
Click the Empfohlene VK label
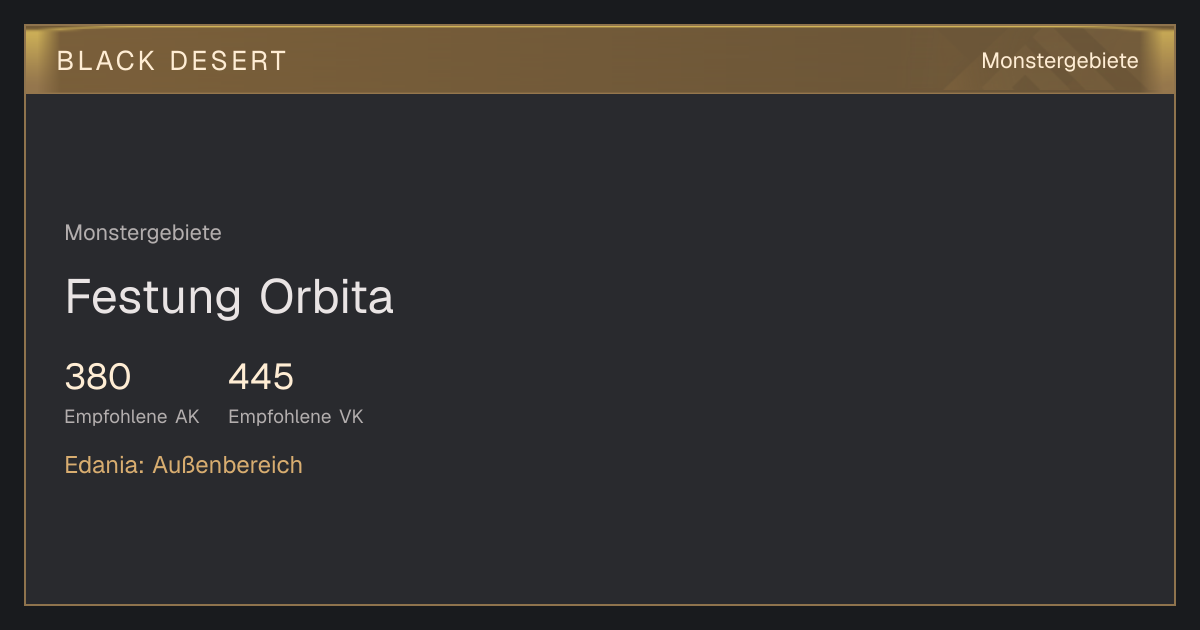pyautogui.click(x=296, y=417)
